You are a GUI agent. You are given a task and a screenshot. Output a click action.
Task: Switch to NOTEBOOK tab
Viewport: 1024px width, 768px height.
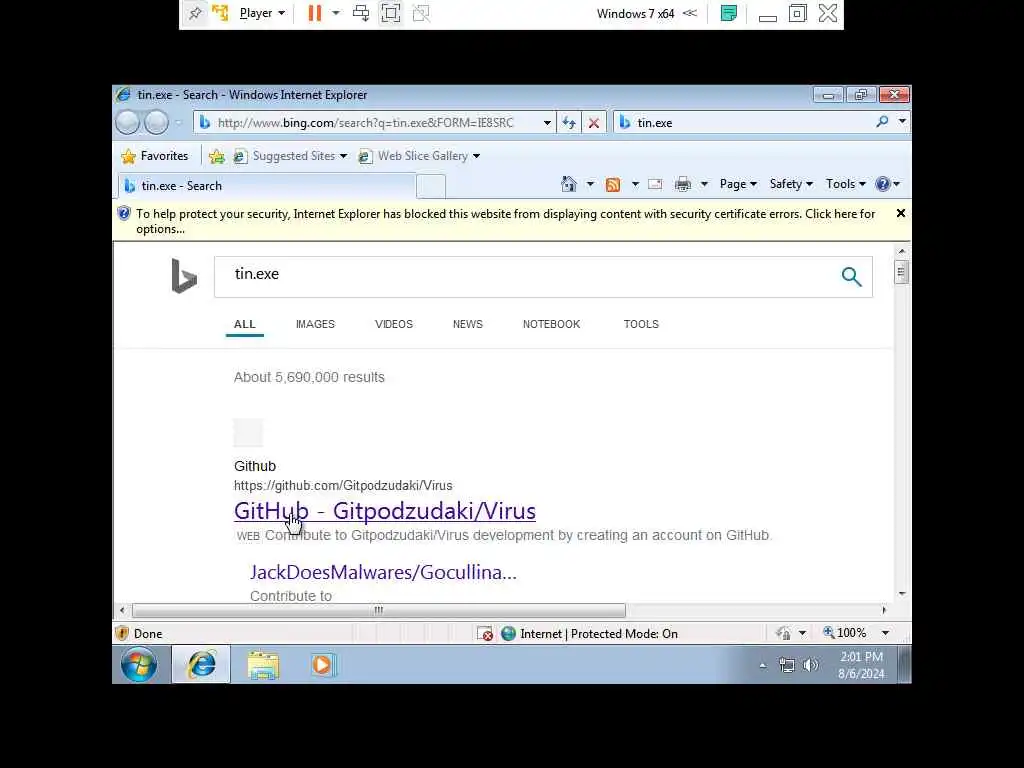[551, 325]
